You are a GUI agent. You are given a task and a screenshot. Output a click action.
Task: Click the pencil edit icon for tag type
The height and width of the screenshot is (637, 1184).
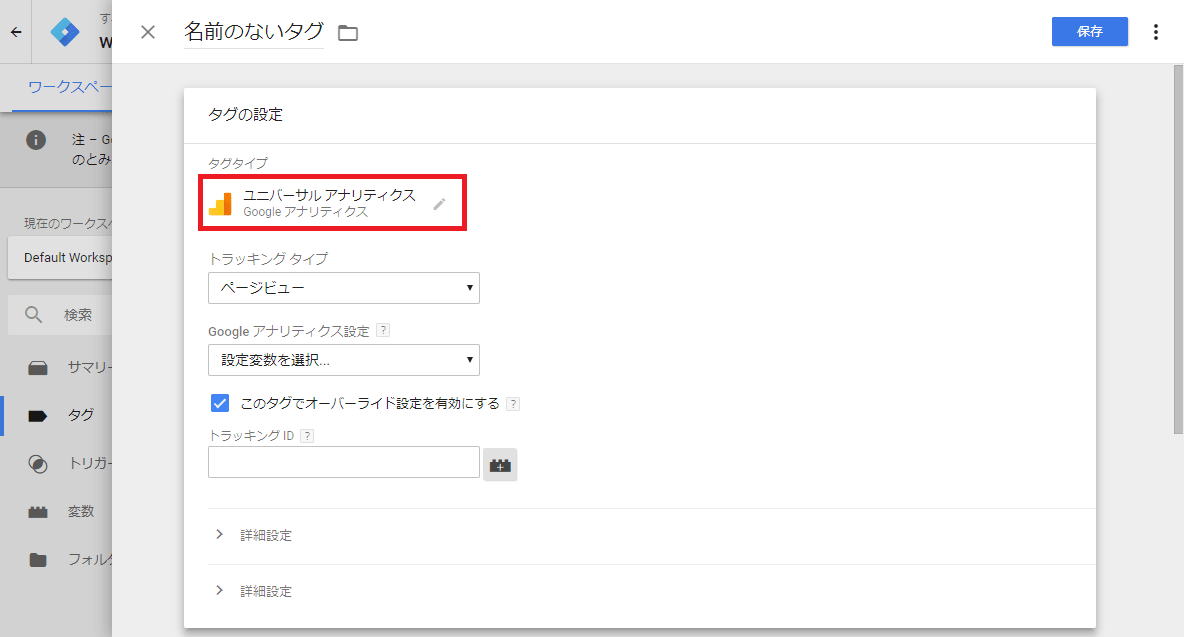[x=439, y=204]
